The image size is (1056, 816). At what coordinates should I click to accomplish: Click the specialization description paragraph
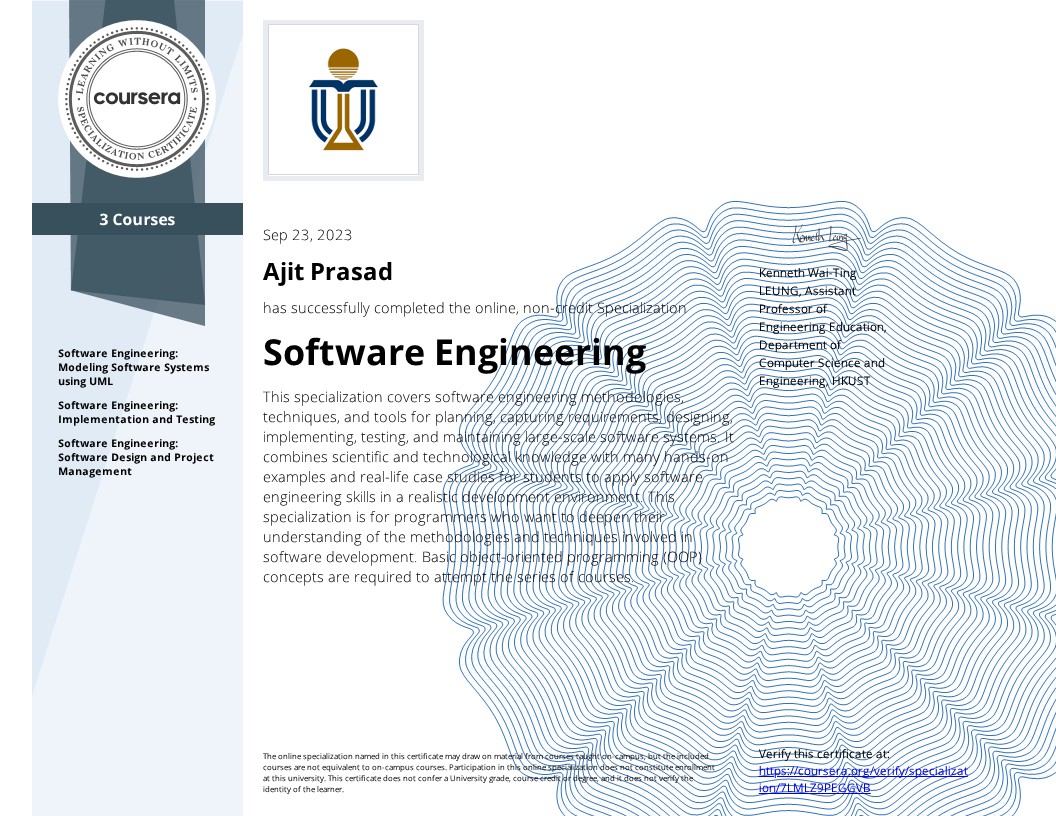pos(498,487)
